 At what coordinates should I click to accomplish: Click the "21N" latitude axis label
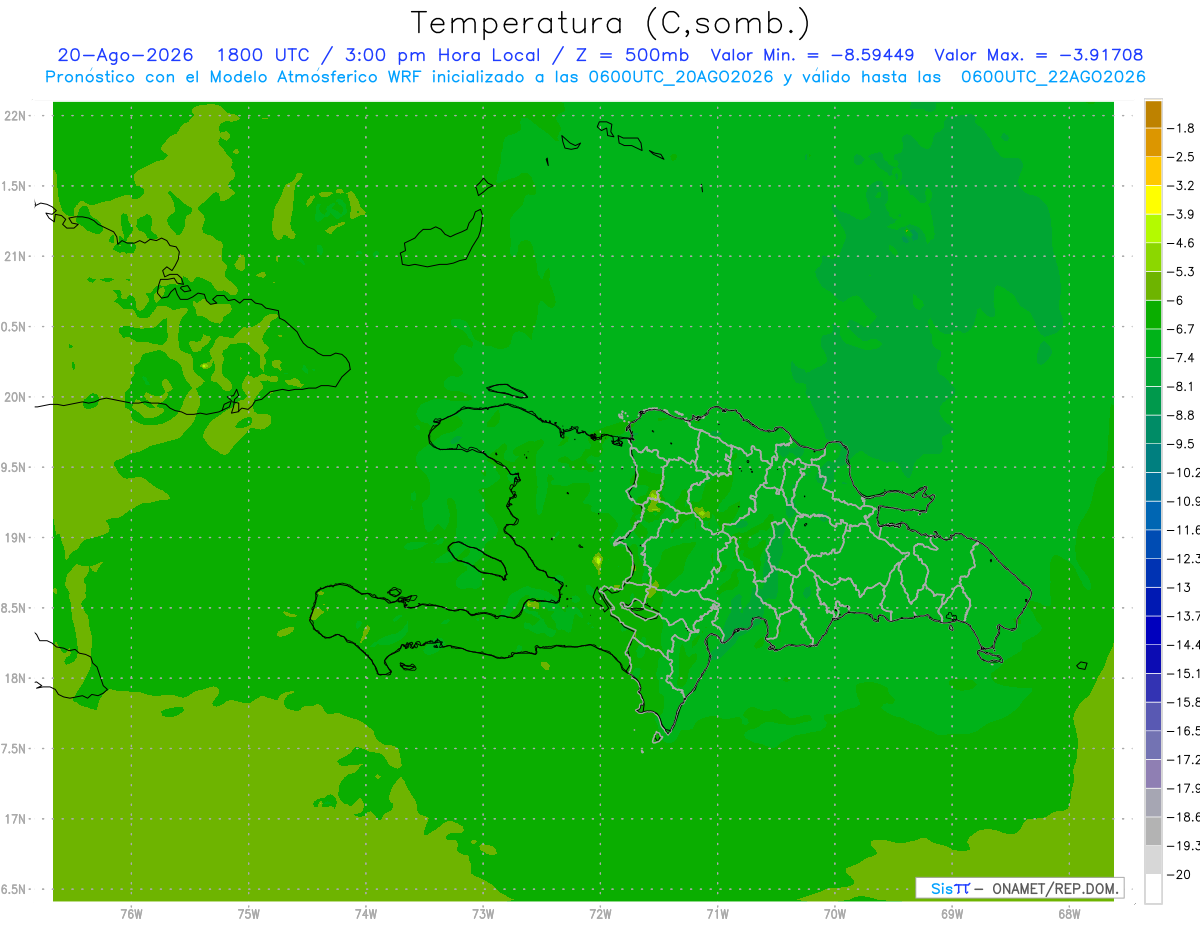14,256
